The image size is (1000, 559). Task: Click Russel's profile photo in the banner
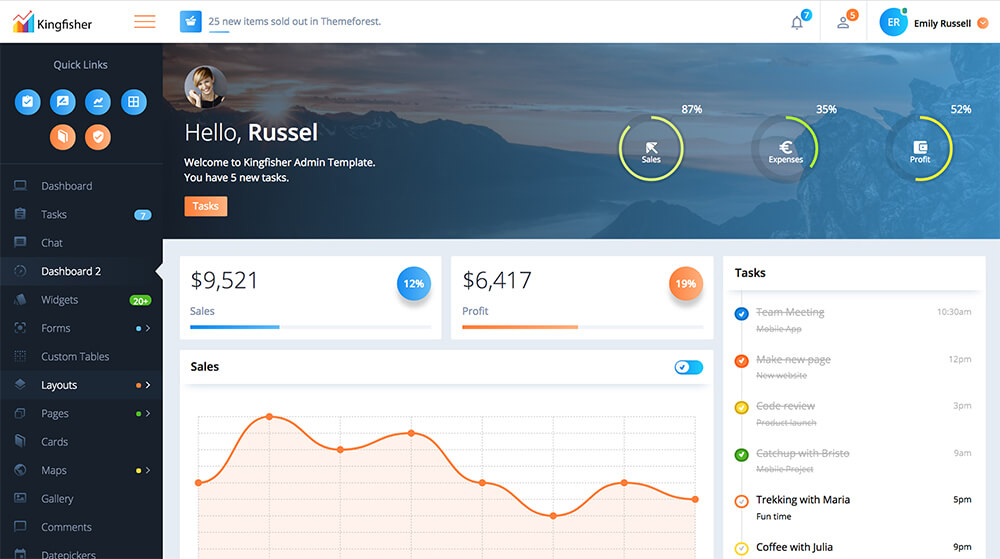pyautogui.click(x=205, y=88)
